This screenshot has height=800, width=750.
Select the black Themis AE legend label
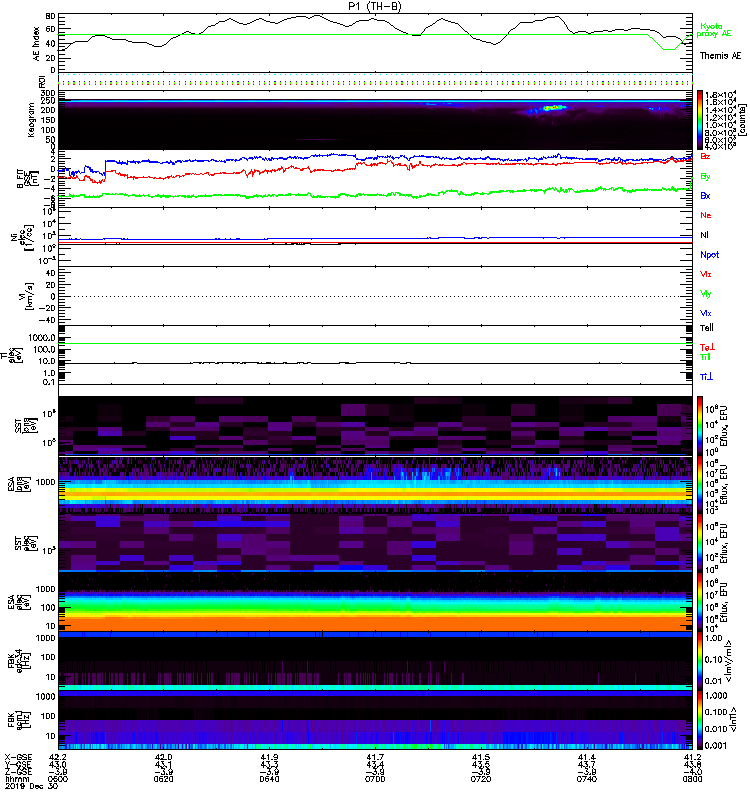[x=720, y=56]
